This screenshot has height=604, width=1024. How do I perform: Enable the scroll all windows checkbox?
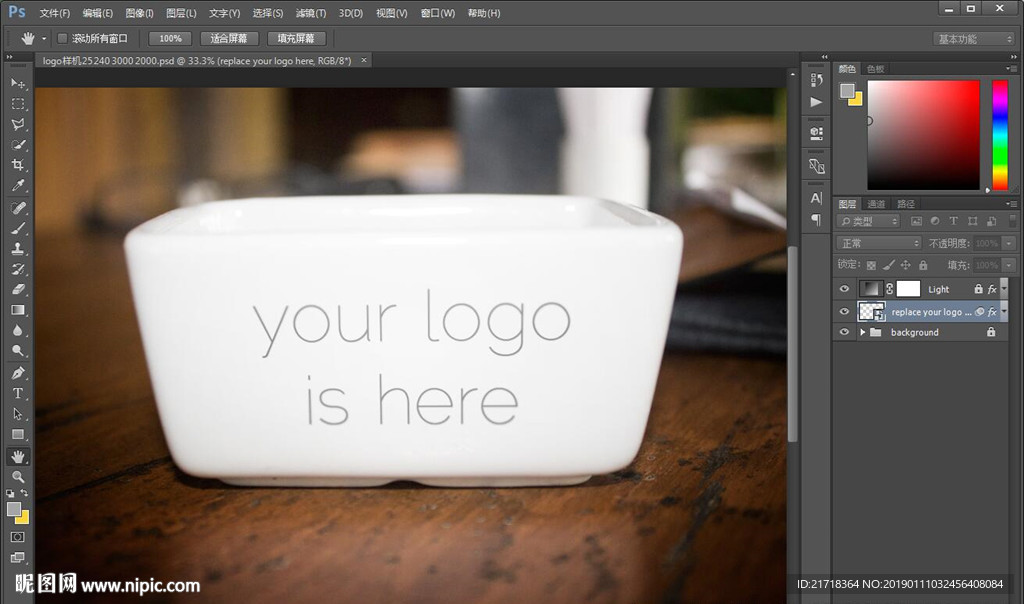62,39
